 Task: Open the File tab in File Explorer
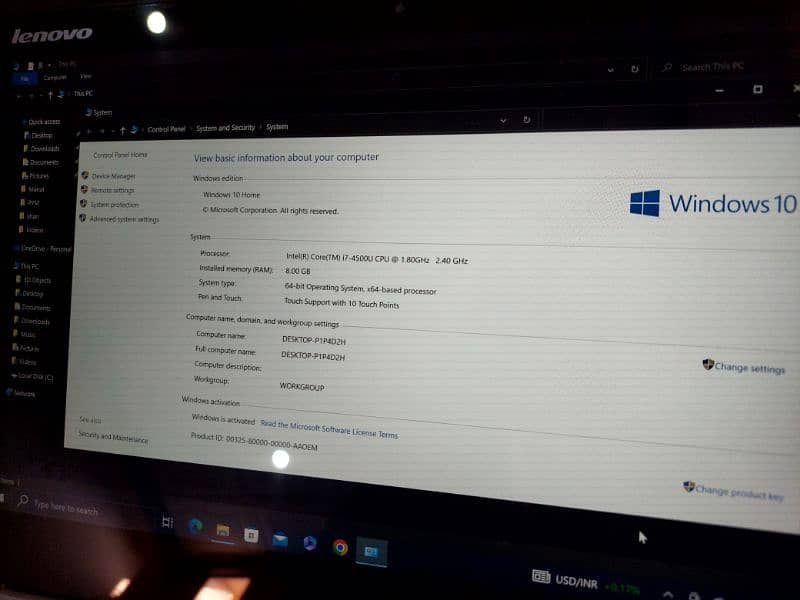[x=25, y=77]
